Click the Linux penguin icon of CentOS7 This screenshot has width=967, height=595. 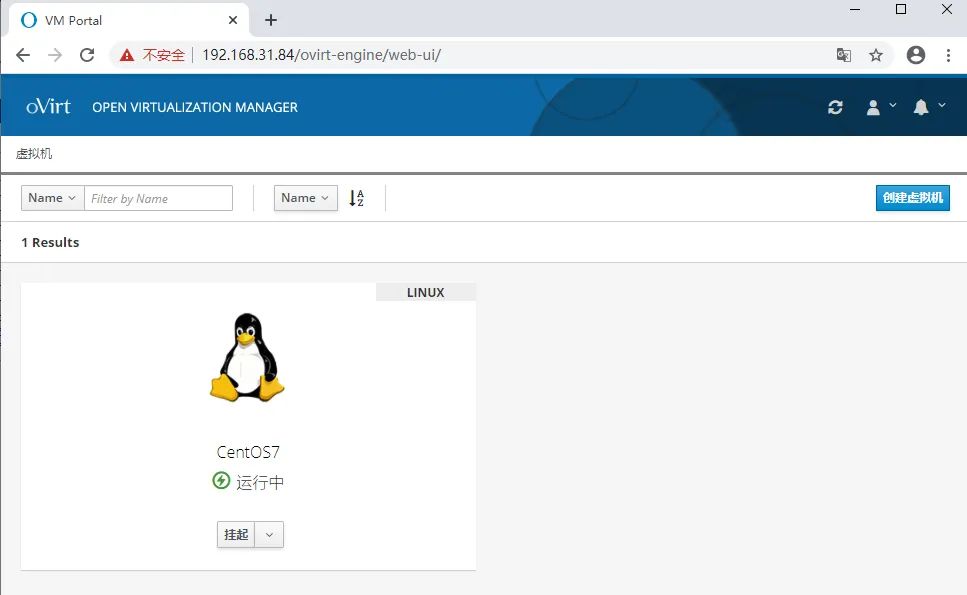[x=247, y=357]
